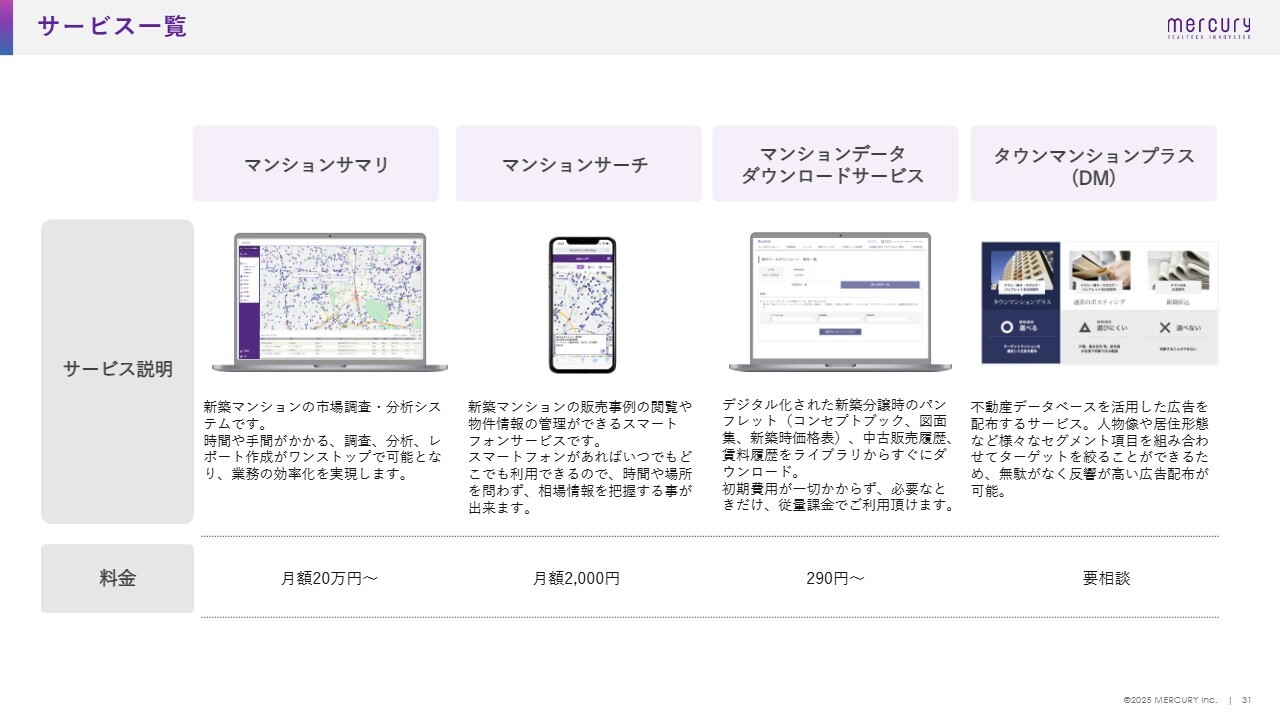
Task: Click the 料金 row label
Action: click(x=118, y=578)
